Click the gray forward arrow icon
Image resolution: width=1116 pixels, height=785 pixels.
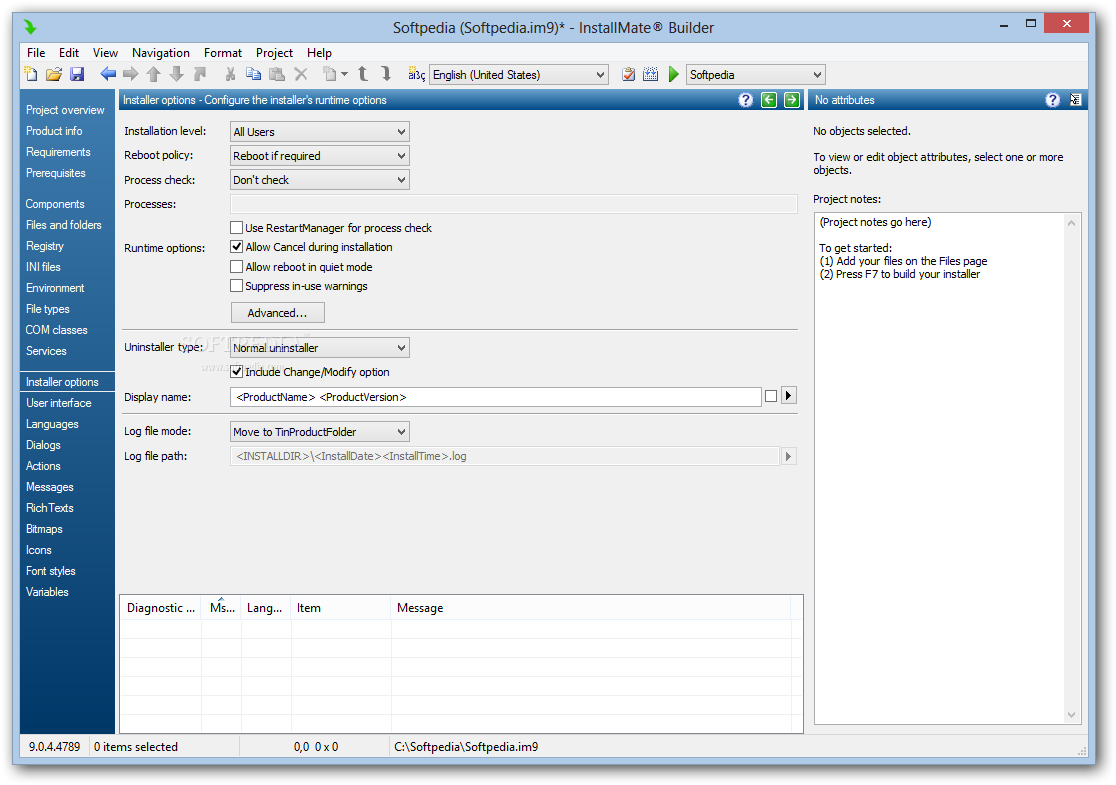[130, 74]
